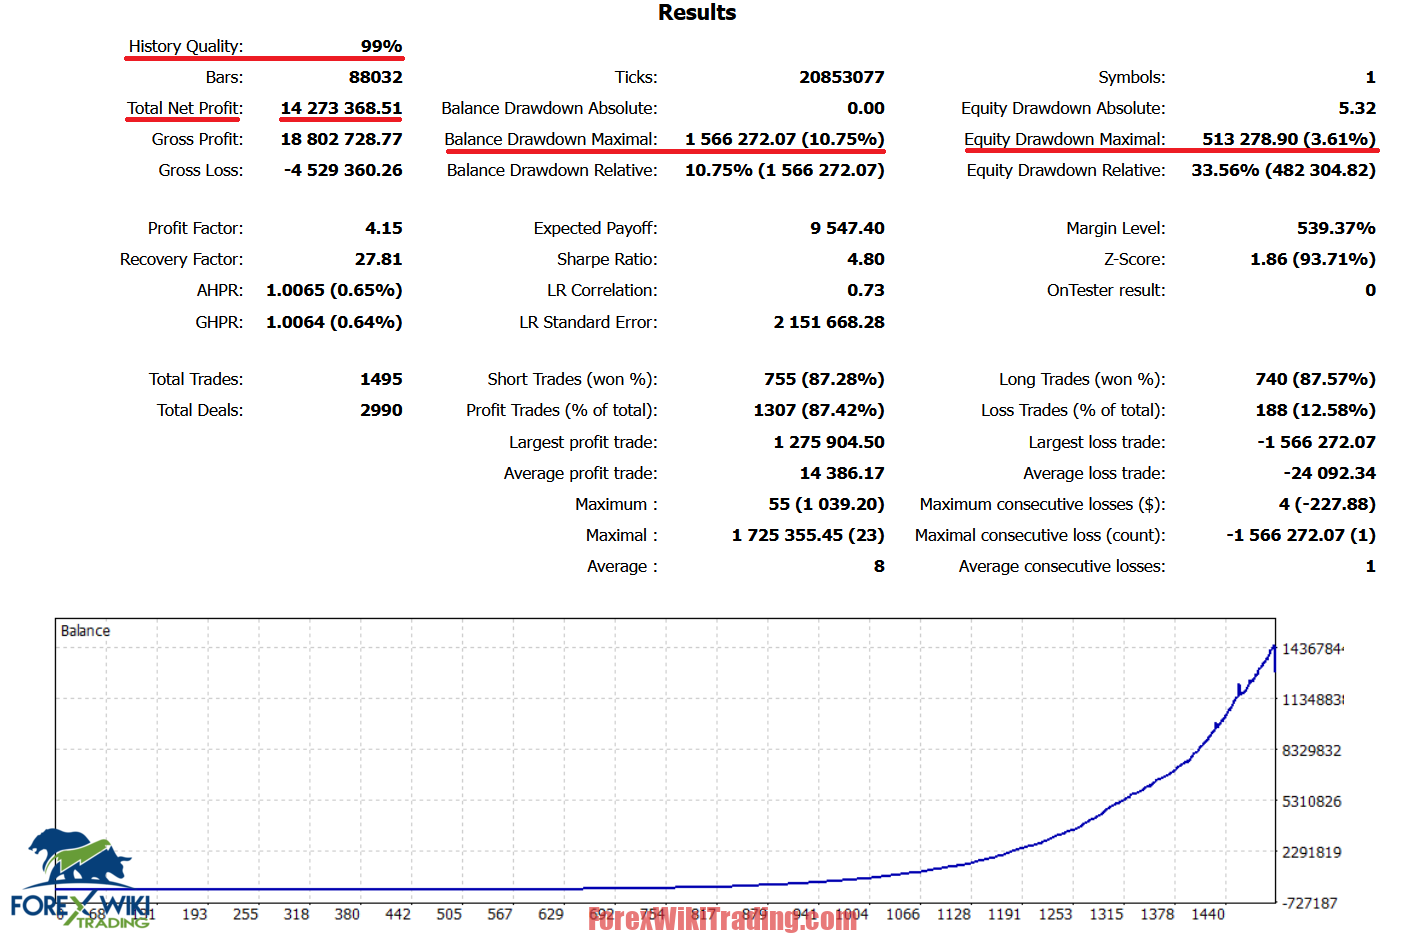This screenshot has width=1427, height=941.
Task: Click the Recovery Factor value 27.81
Action: (378, 259)
